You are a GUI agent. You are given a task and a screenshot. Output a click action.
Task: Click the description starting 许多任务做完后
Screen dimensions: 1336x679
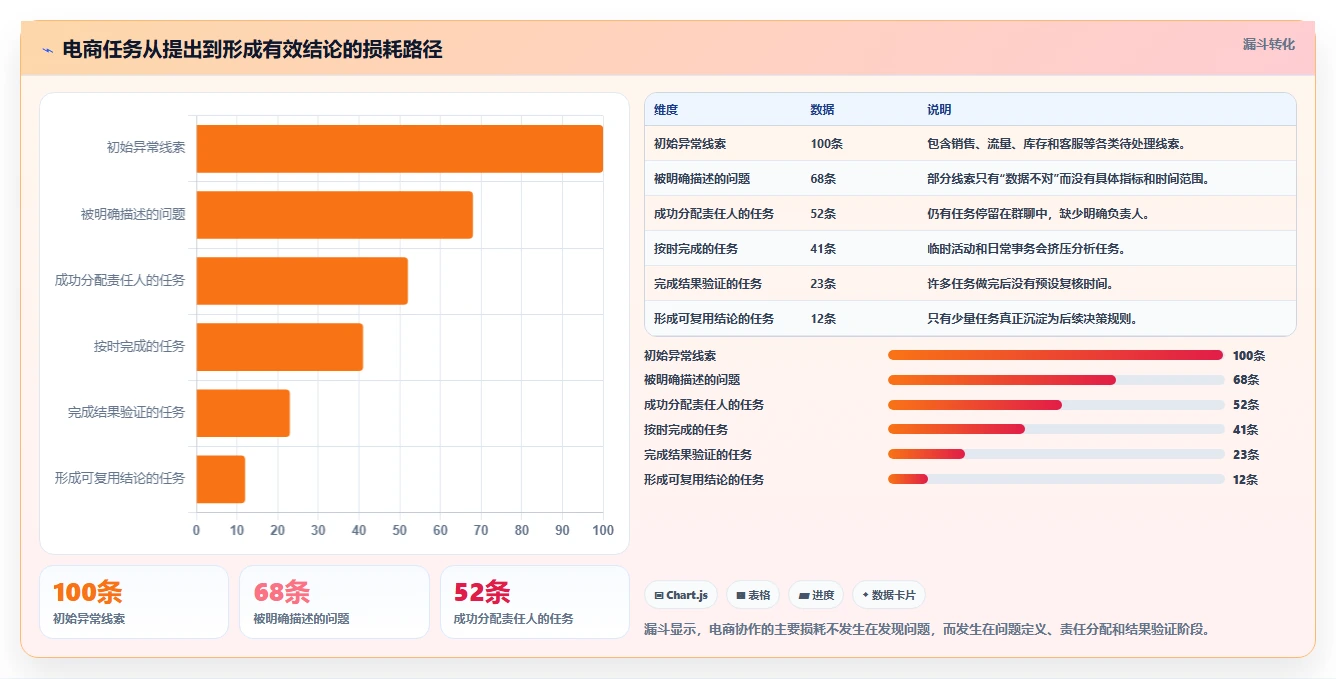[1020, 284]
